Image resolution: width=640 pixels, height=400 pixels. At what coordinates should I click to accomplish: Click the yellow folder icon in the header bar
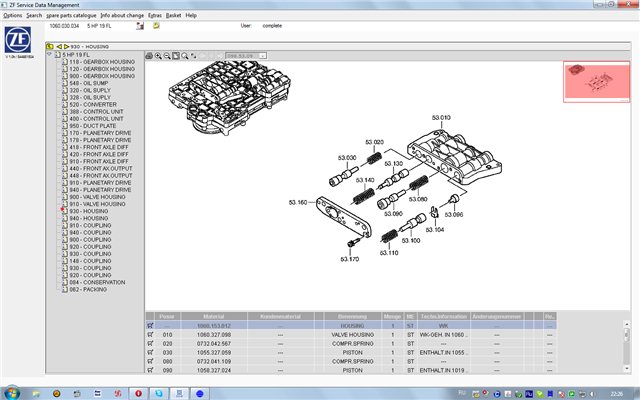156,26
